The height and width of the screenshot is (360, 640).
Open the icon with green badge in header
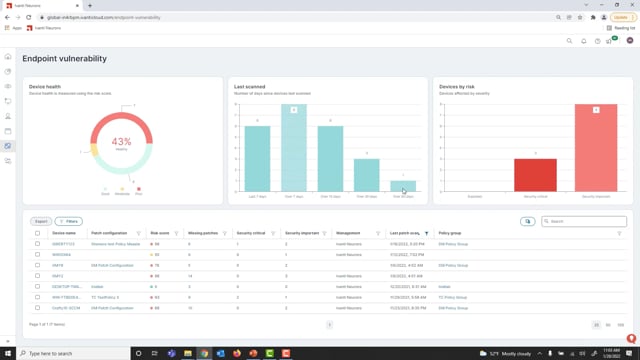pos(611,40)
